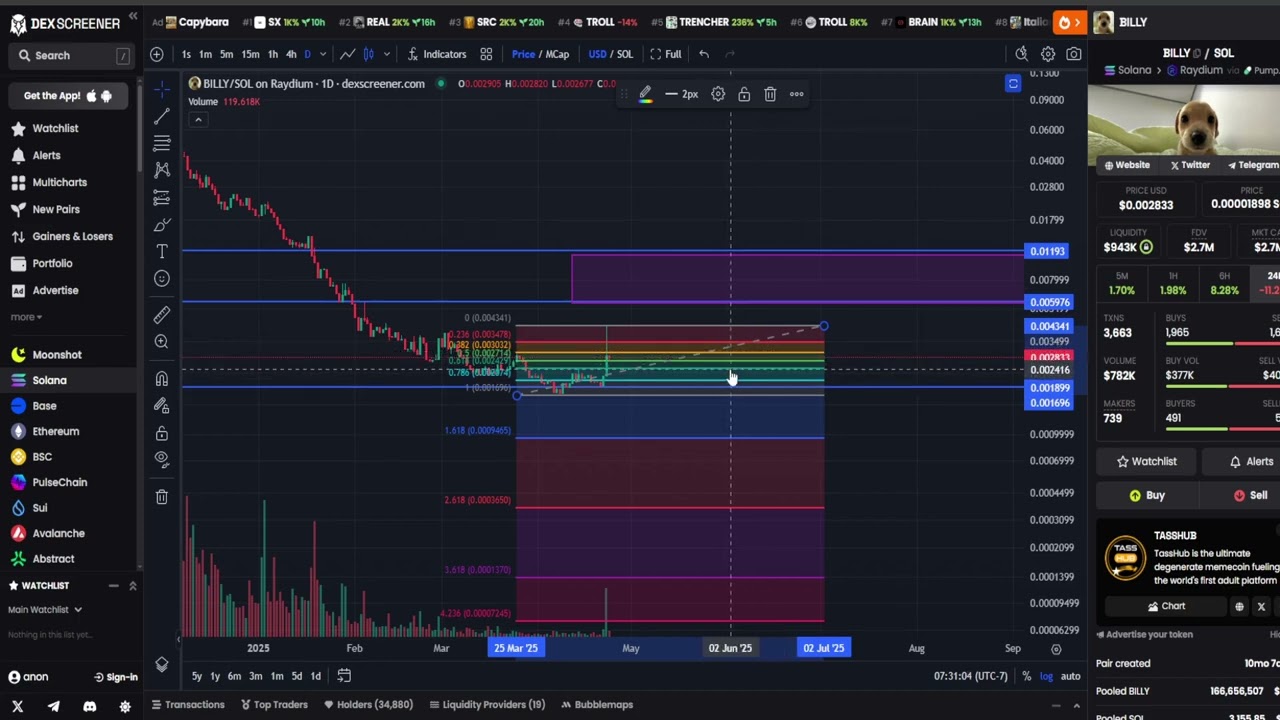Expand the Main Watchlist dropdown

click(45, 609)
